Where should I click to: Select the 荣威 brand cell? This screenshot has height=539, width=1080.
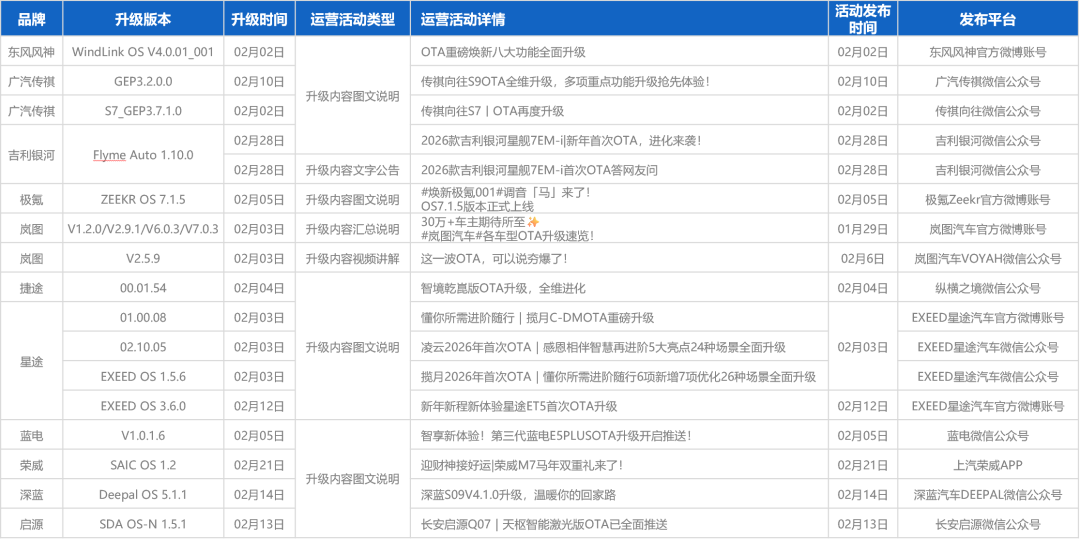pos(31,465)
